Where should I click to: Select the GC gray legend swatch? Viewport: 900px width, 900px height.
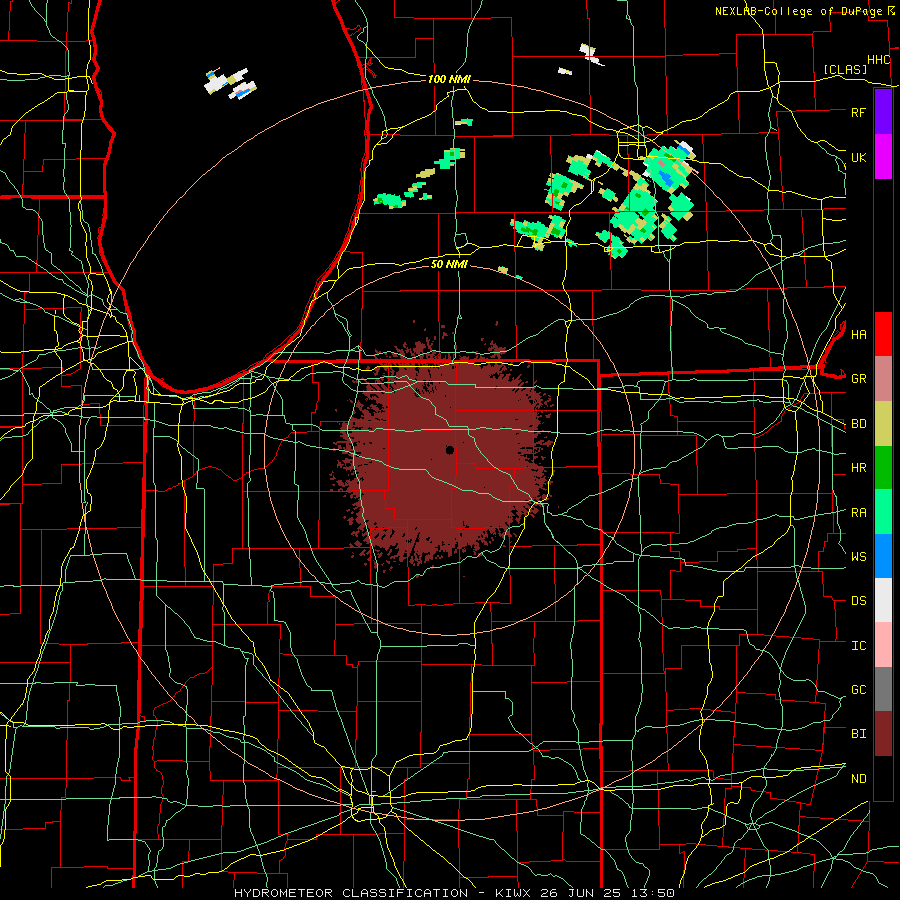[x=883, y=689]
